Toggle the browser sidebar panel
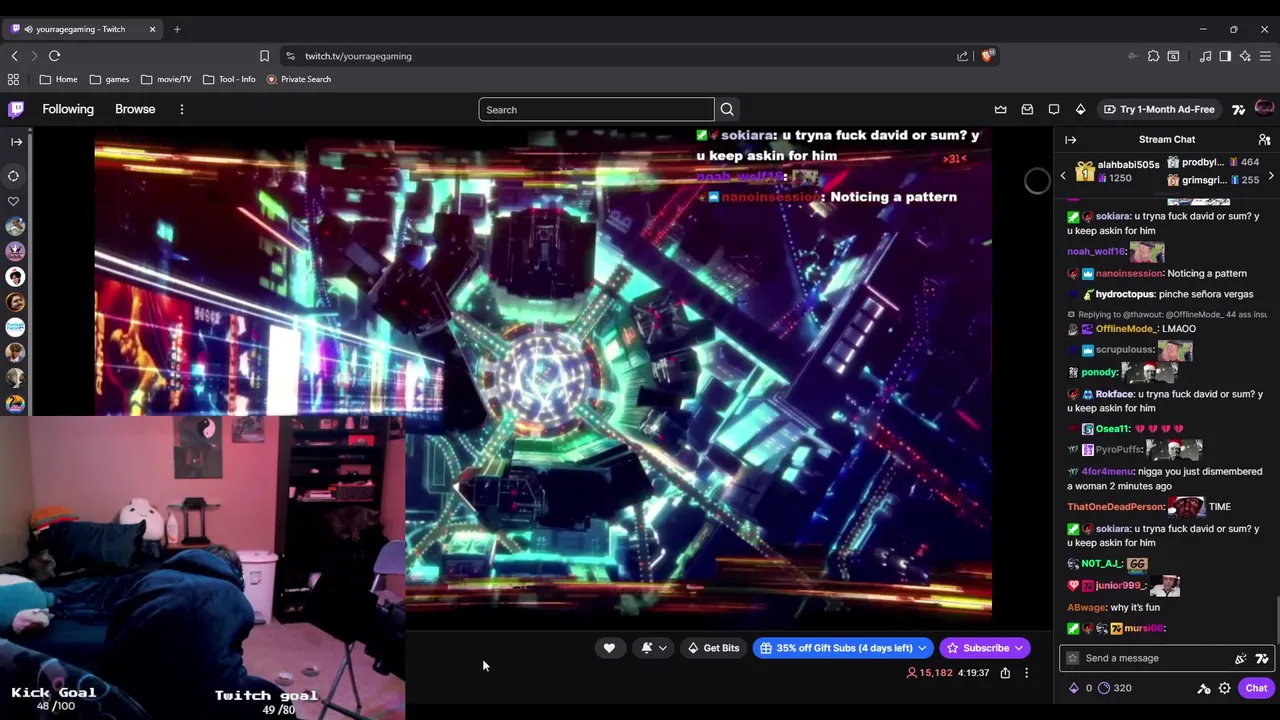Viewport: 1280px width, 720px height. pyautogui.click(x=1225, y=56)
